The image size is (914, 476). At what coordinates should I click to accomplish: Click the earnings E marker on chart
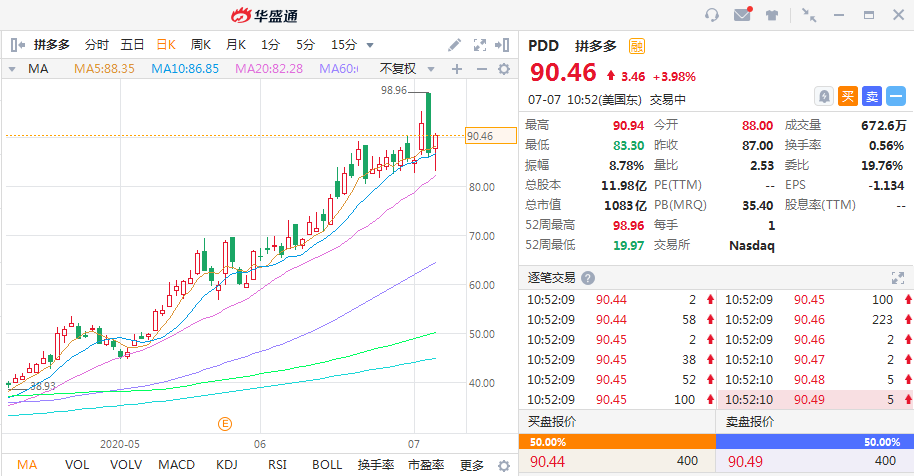[x=225, y=424]
